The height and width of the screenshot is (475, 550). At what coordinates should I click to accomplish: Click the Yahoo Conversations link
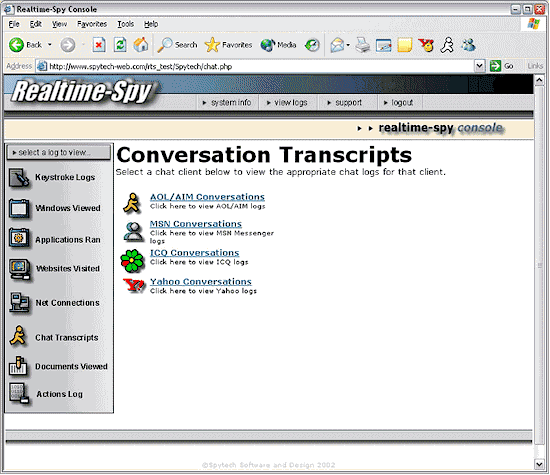[201, 282]
